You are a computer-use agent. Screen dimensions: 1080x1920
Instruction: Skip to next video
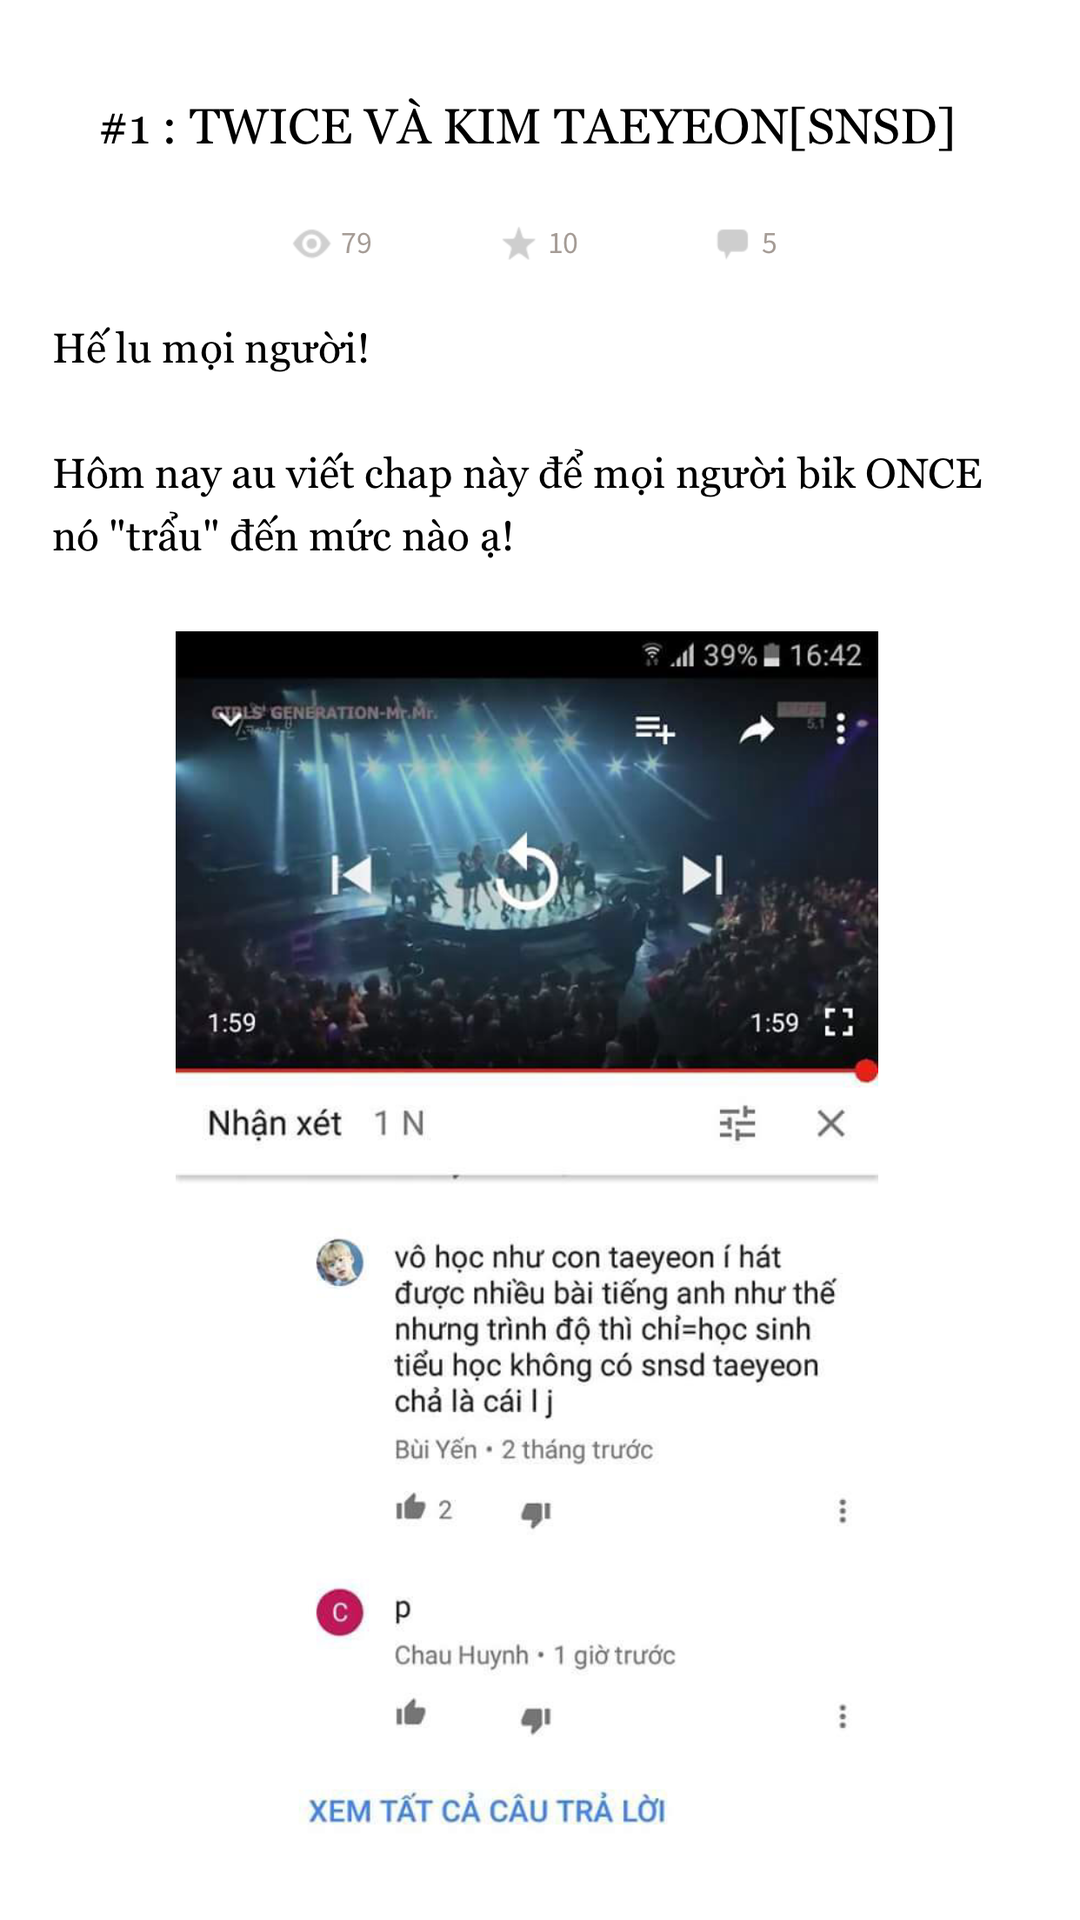point(702,875)
